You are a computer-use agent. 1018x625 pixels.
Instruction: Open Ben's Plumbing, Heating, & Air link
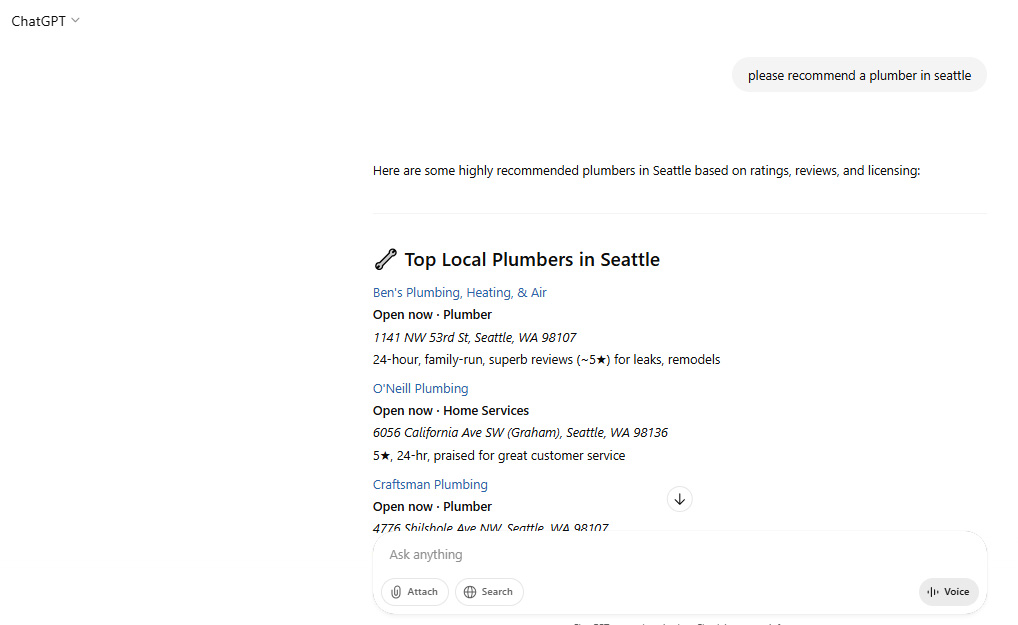pos(460,292)
